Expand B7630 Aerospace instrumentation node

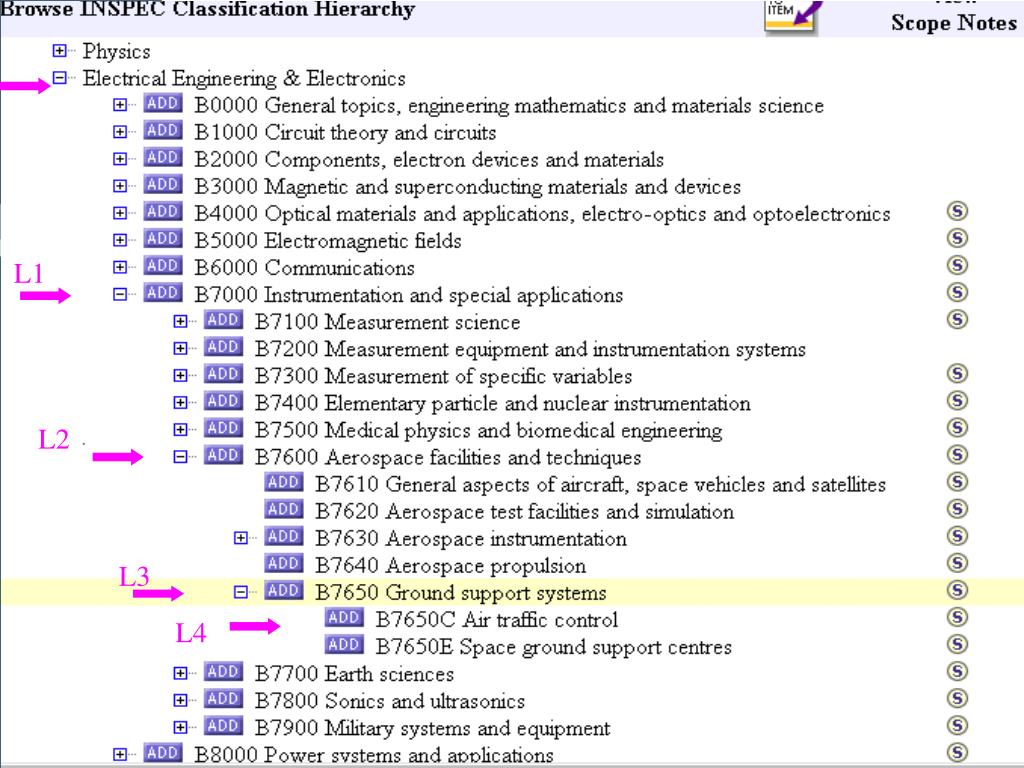click(241, 538)
